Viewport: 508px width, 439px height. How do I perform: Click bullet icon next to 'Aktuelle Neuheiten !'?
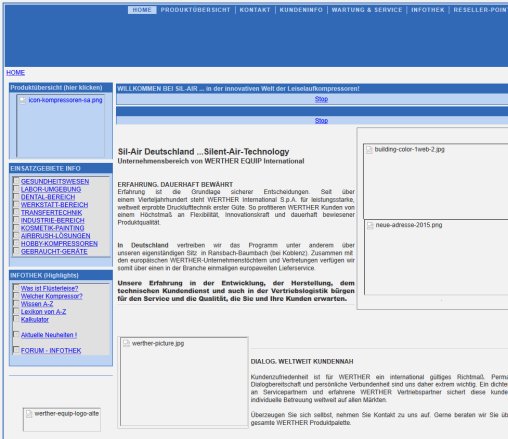16,334
